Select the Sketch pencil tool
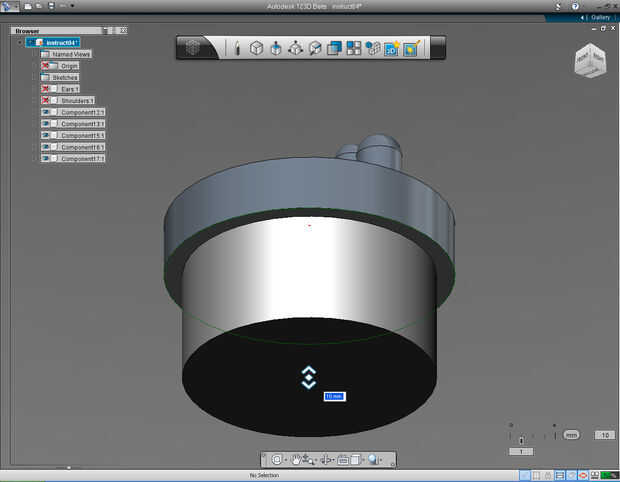This screenshot has width=620, height=482. point(237,47)
